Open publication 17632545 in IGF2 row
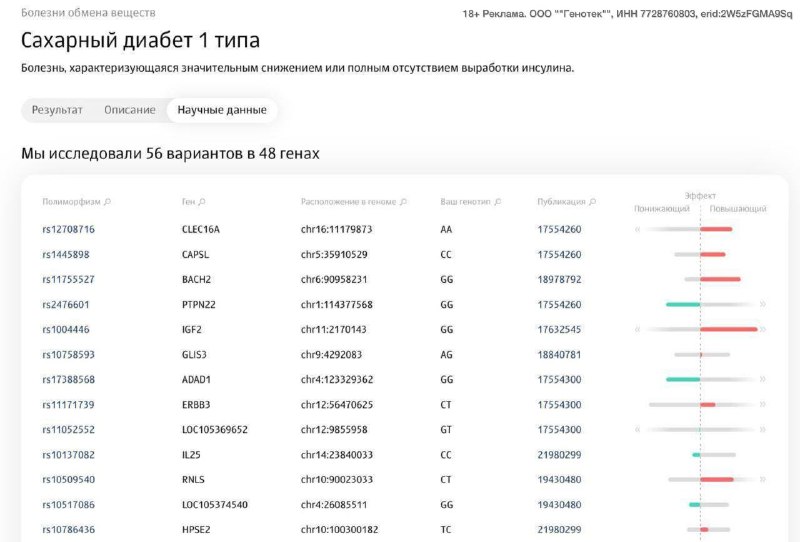This screenshot has height=542, width=800. point(559,330)
